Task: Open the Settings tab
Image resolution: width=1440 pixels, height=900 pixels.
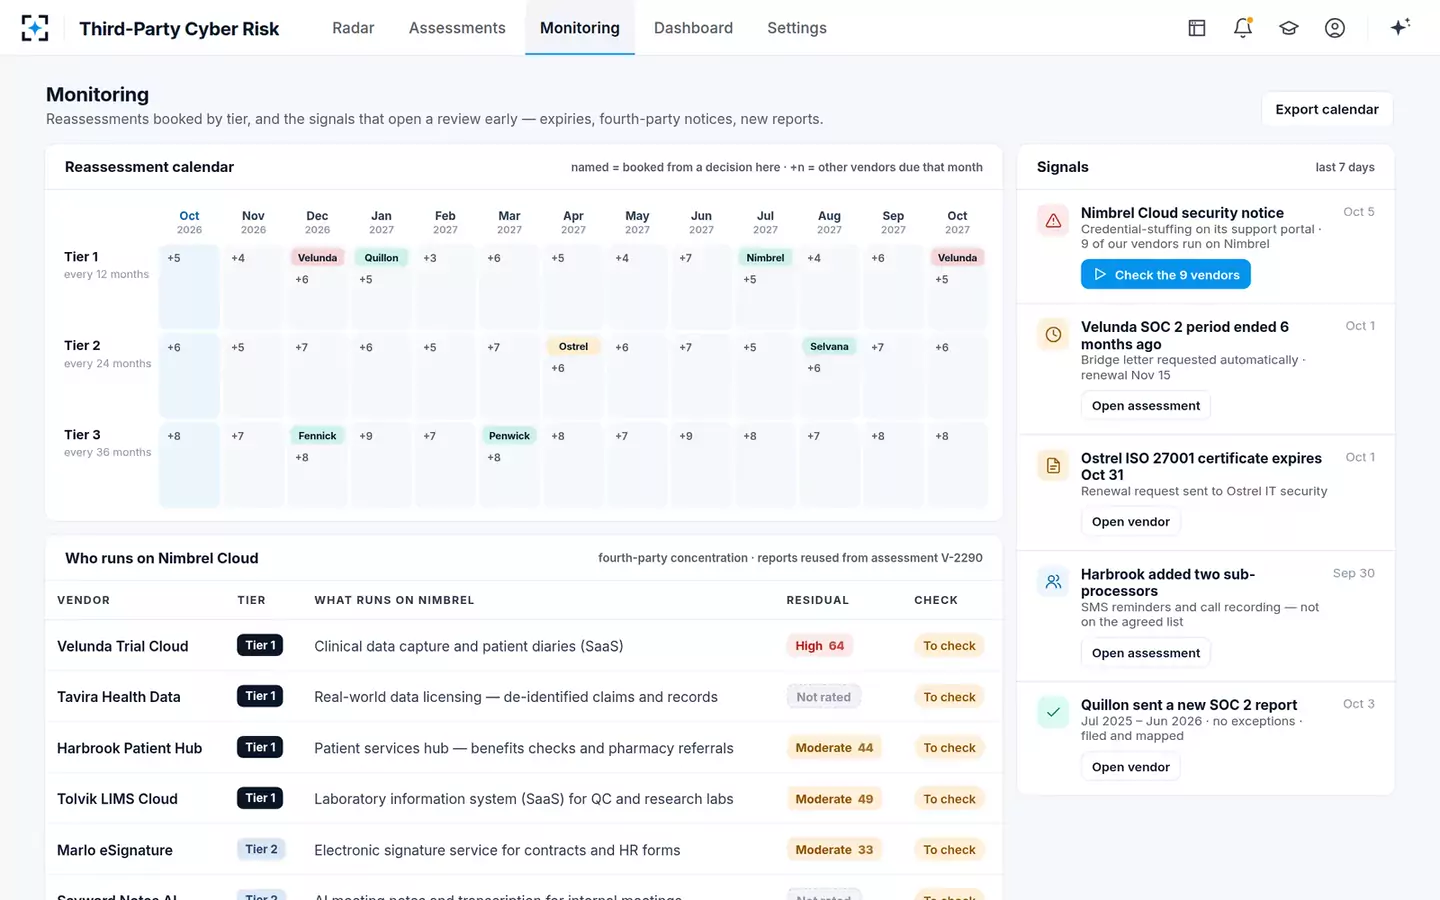Action: [797, 28]
